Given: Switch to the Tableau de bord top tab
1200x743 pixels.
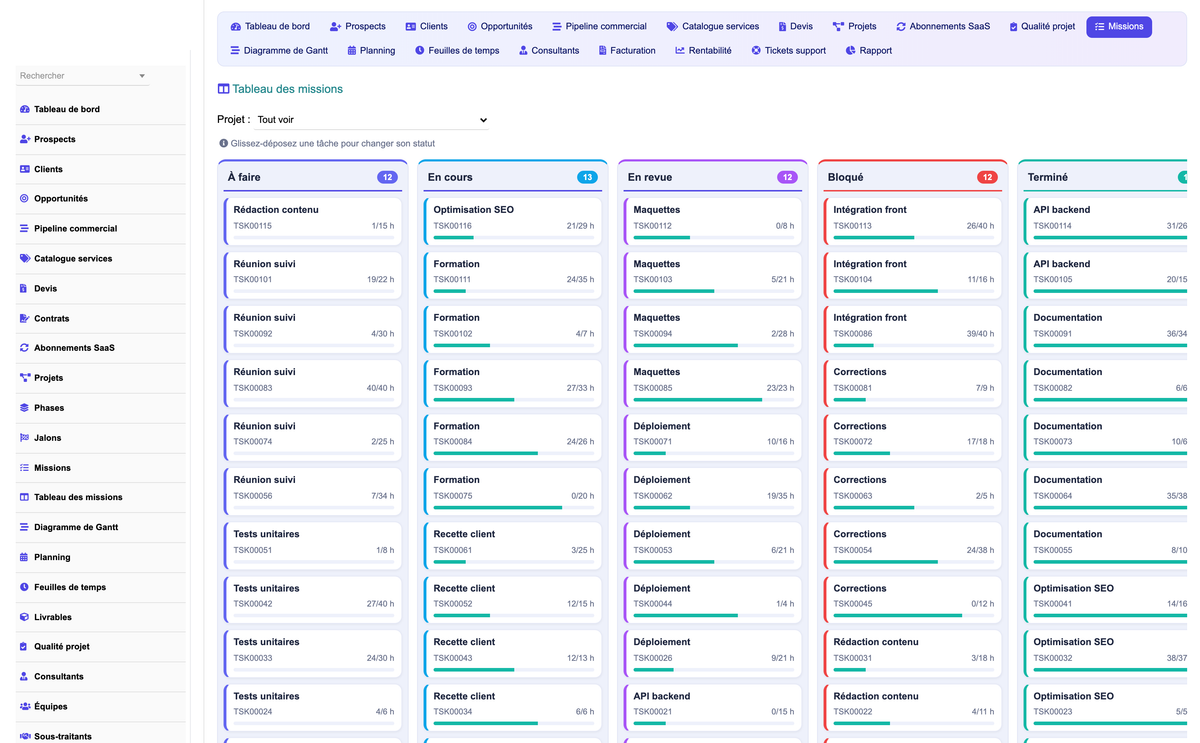Looking at the screenshot, I should [270, 27].
